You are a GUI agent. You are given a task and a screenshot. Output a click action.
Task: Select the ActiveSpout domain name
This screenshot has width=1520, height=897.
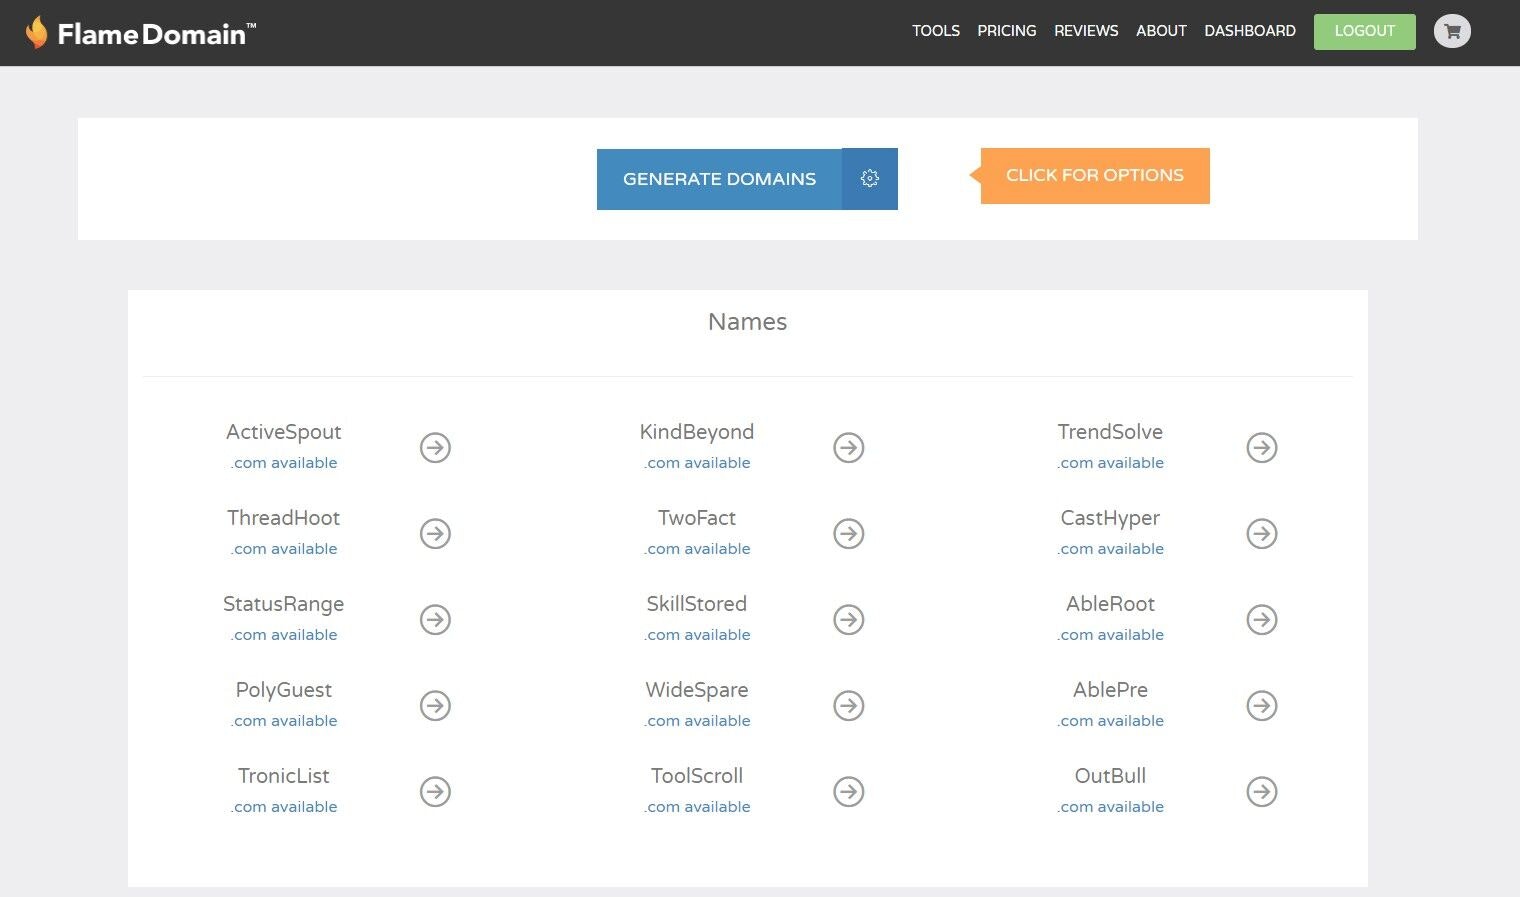pos(284,432)
